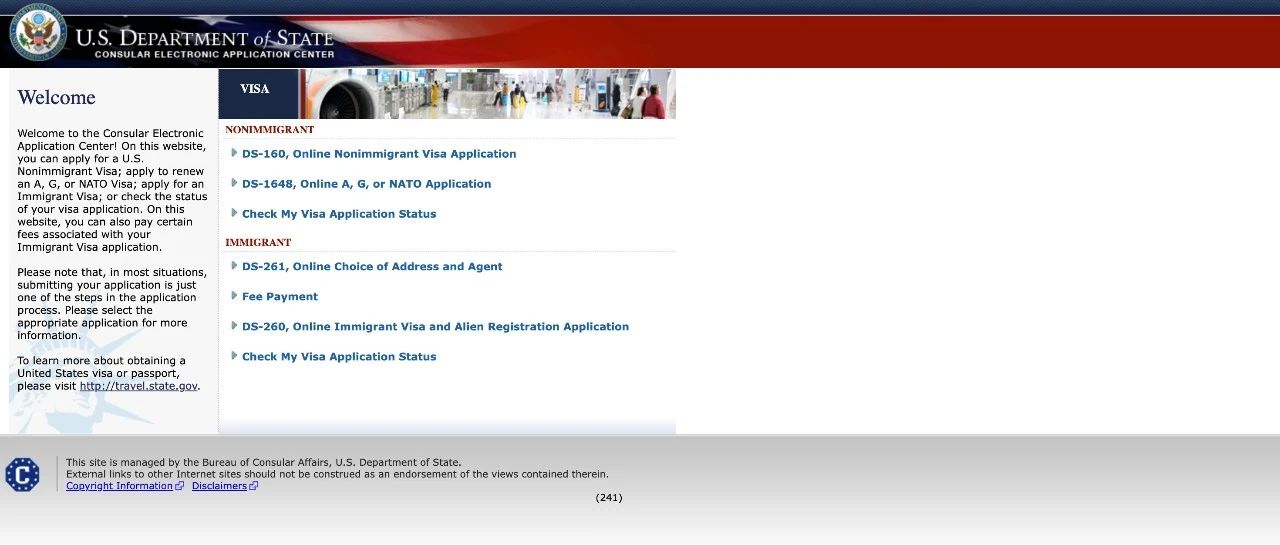1280x545 pixels.
Task: Open the Fee Payment link
Action: click(280, 297)
